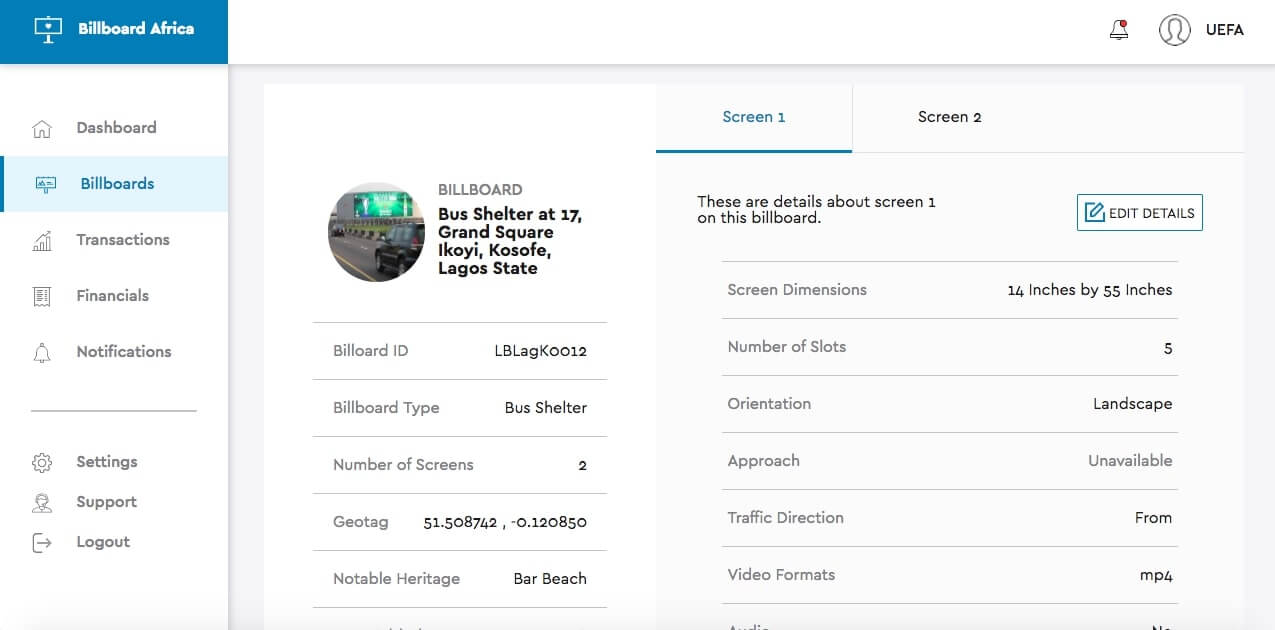This screenshot has height=630, width=1275.
Task: Click the Billboard Africa brand title
Action: coord(136,29)
